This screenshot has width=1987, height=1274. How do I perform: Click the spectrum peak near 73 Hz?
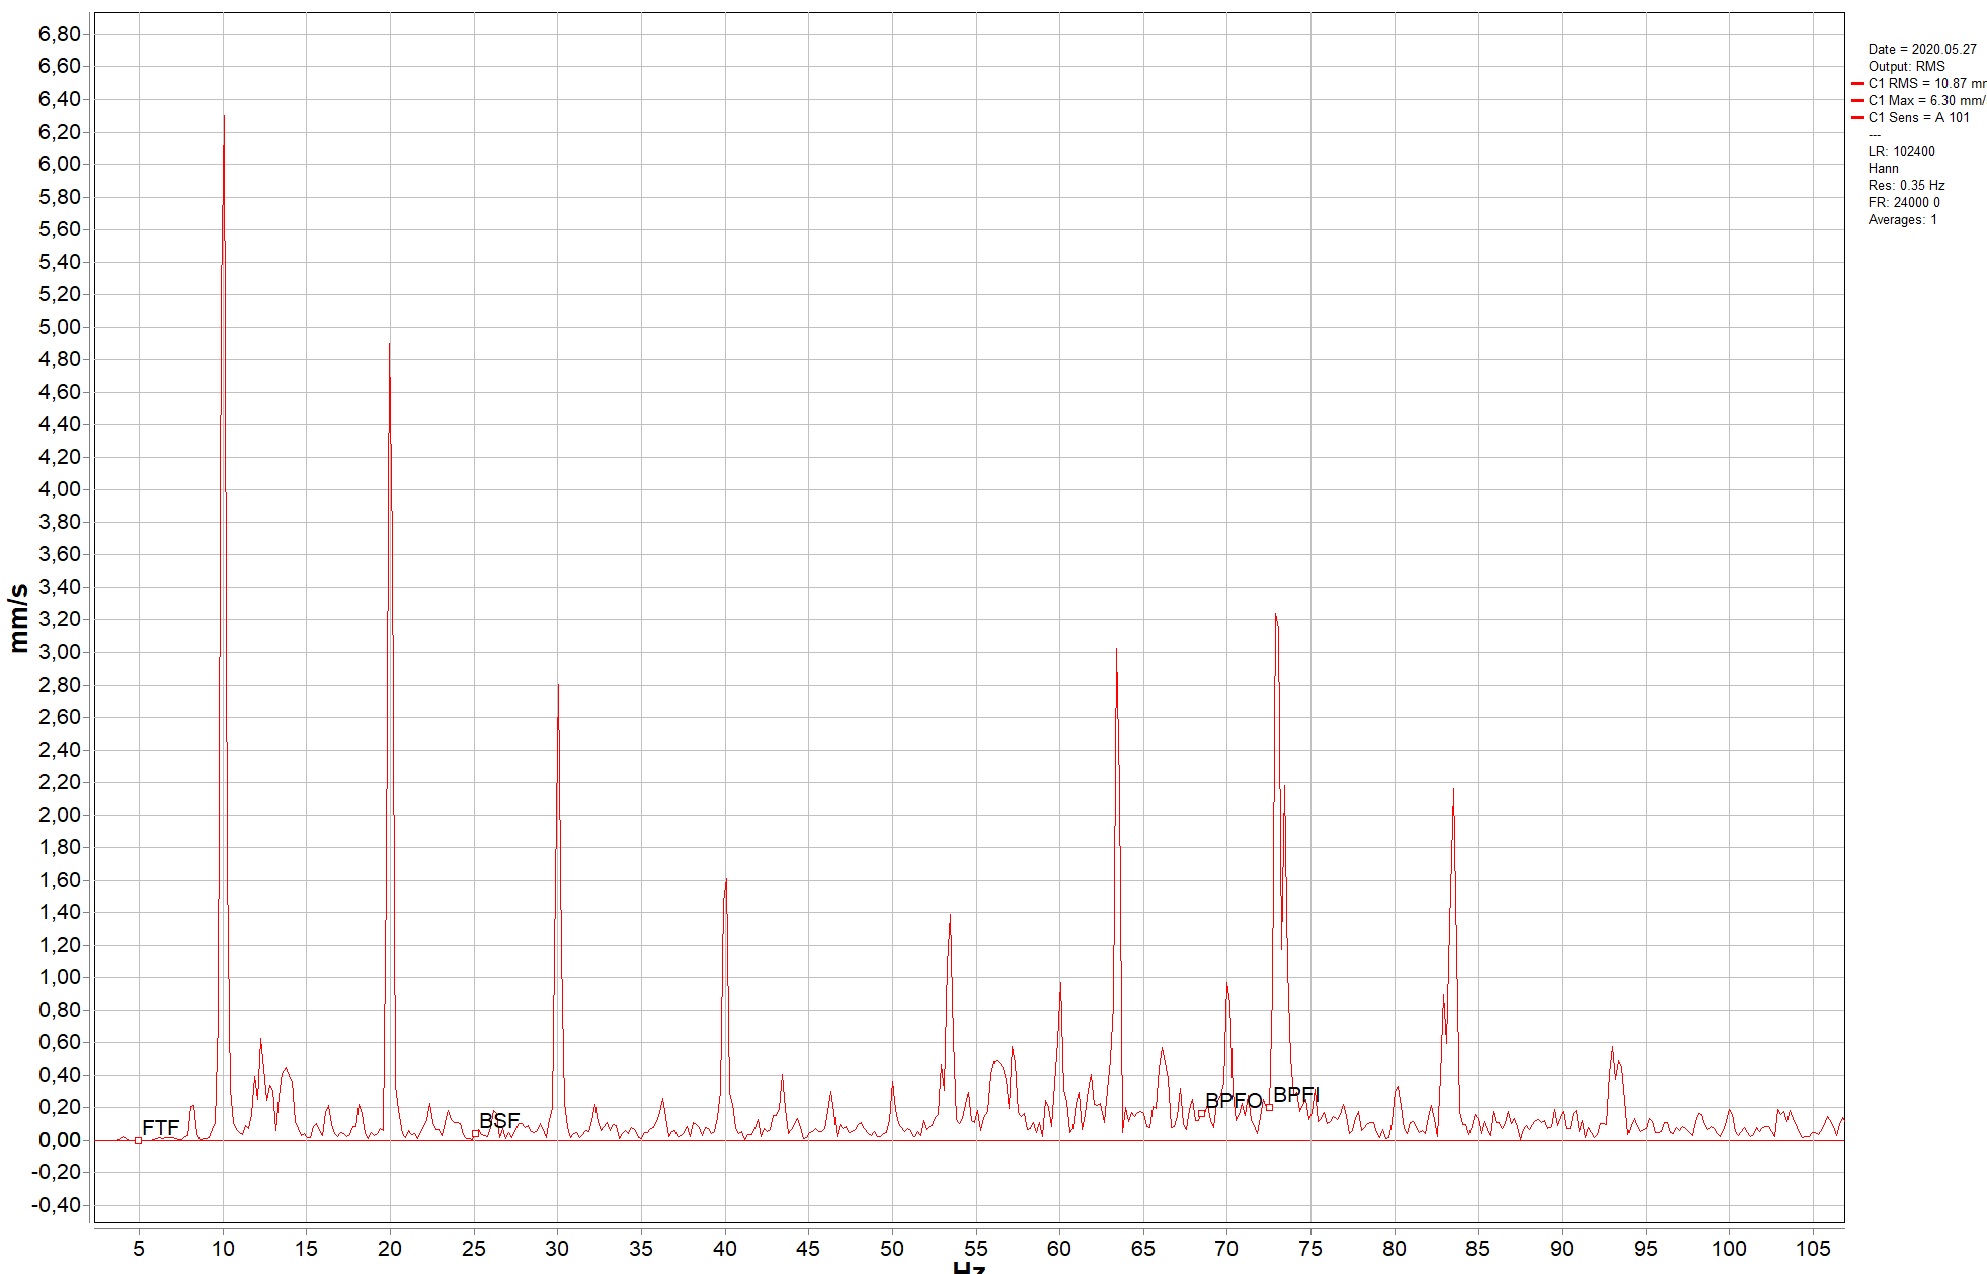[1276, 615]
